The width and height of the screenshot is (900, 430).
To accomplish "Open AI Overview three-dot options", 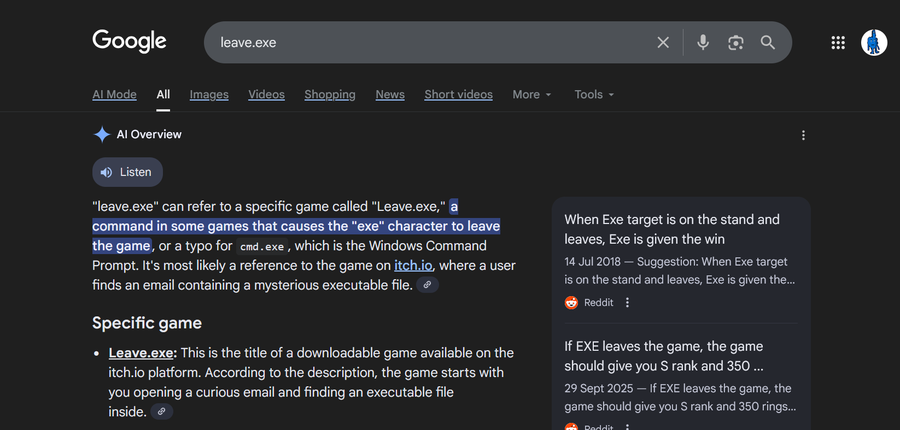I will coord(803,135).
